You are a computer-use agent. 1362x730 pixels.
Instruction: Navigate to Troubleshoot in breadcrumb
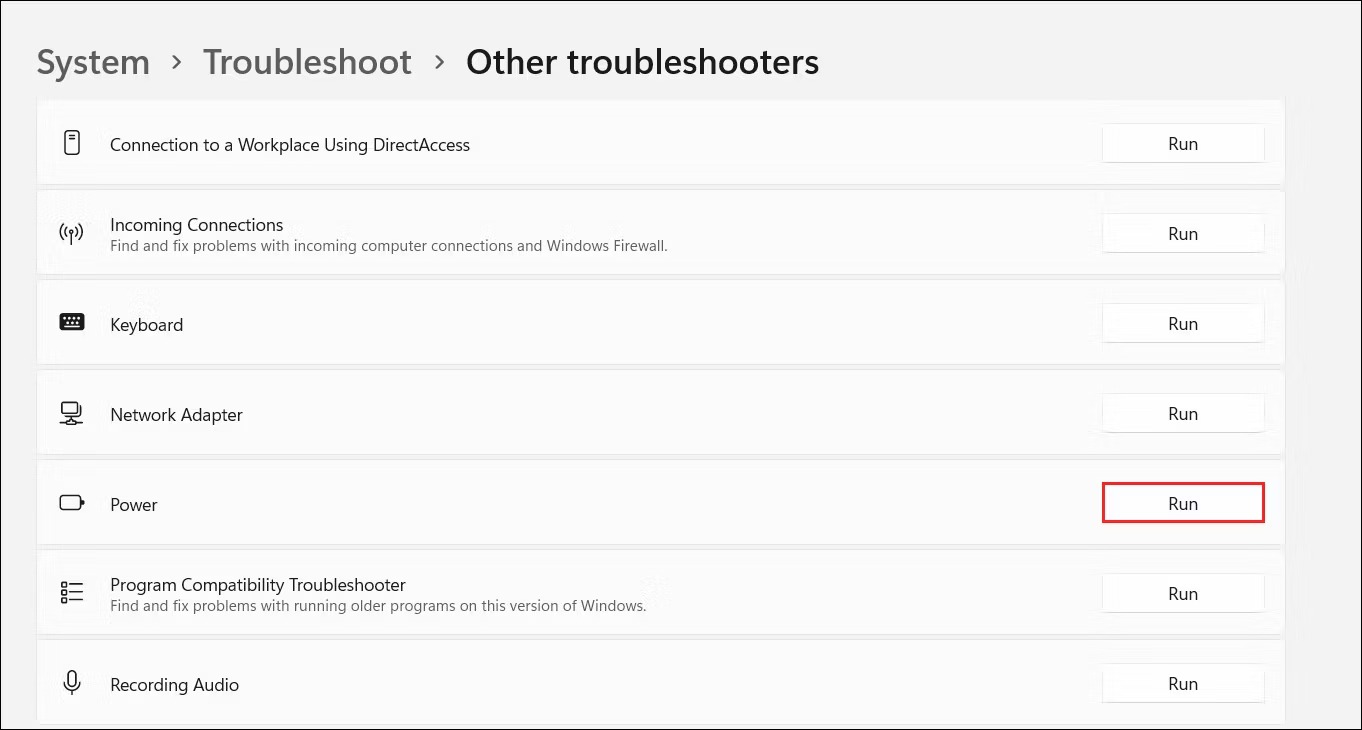click(307, 62)
